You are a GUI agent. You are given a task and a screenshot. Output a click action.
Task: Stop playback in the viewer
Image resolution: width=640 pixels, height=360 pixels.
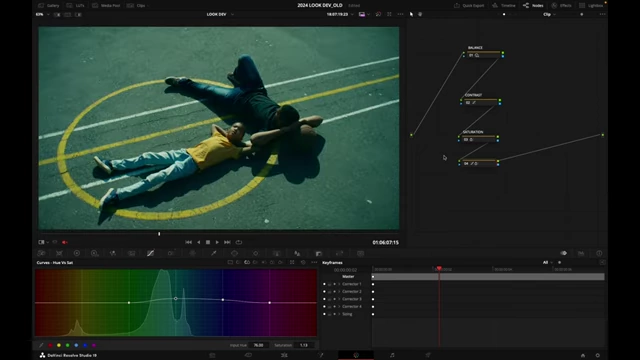coord(208,242)
